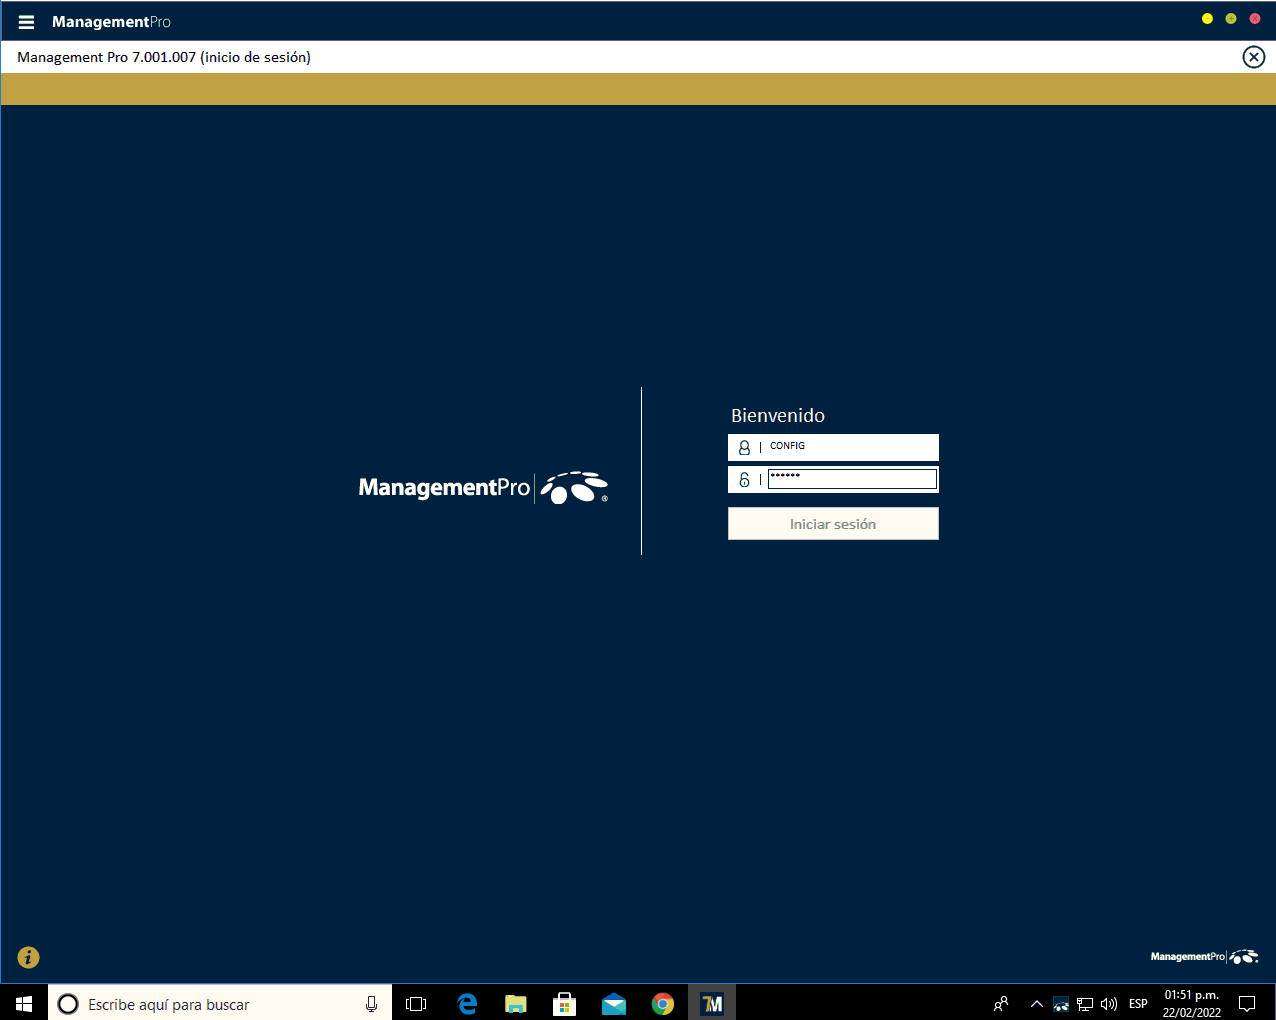The image size is (1276, 1020).
Task: Open the hamburger menu in title bar
Action: tap(26, 22)
